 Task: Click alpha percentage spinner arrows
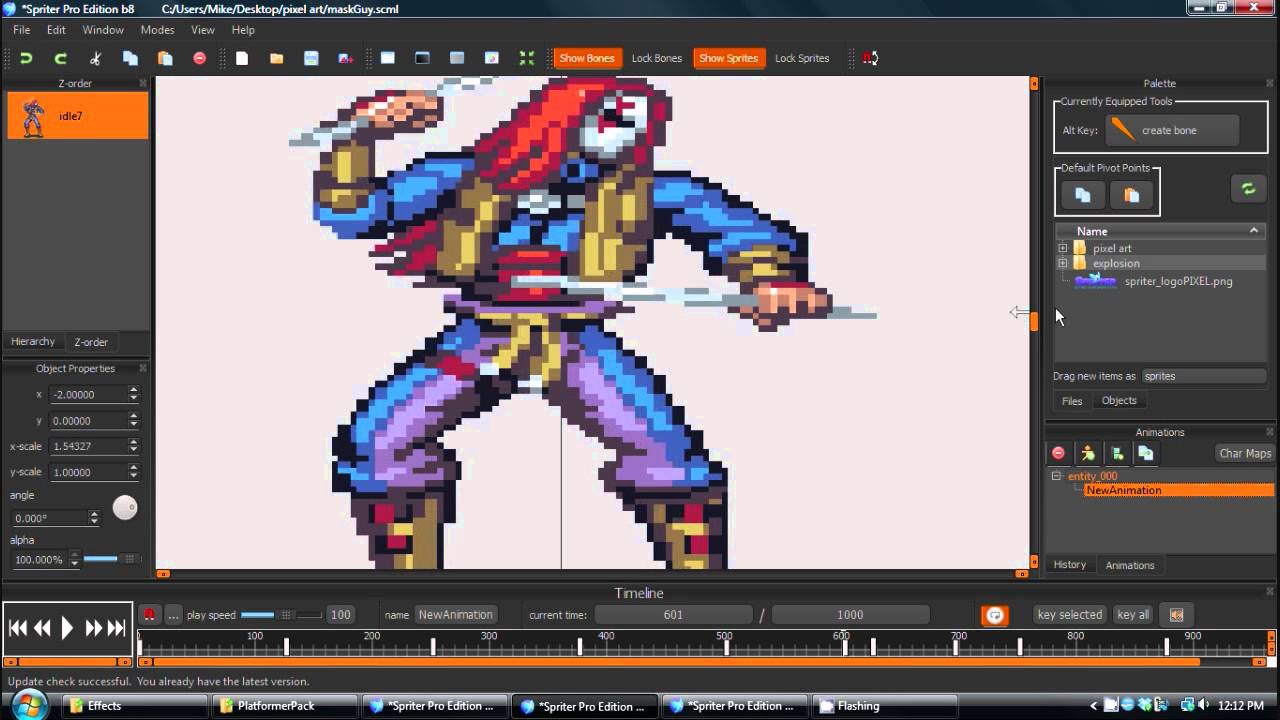point(74,559)
